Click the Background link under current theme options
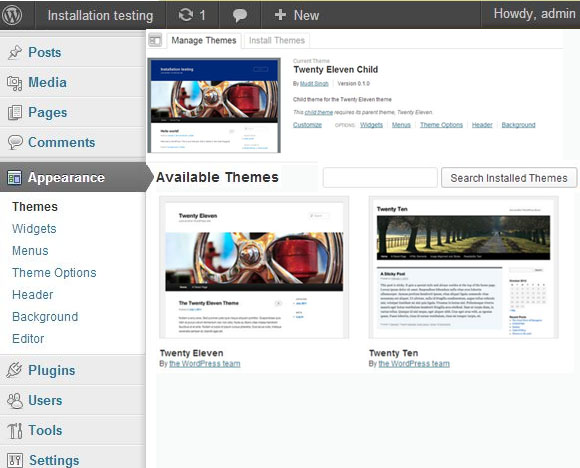580x468 pixels. tap(518, 125)
